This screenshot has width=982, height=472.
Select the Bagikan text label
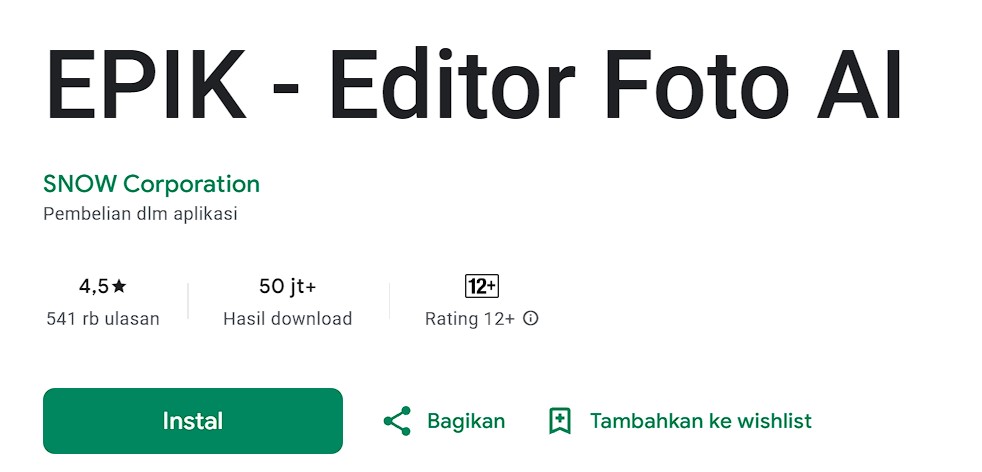[466, 421]
